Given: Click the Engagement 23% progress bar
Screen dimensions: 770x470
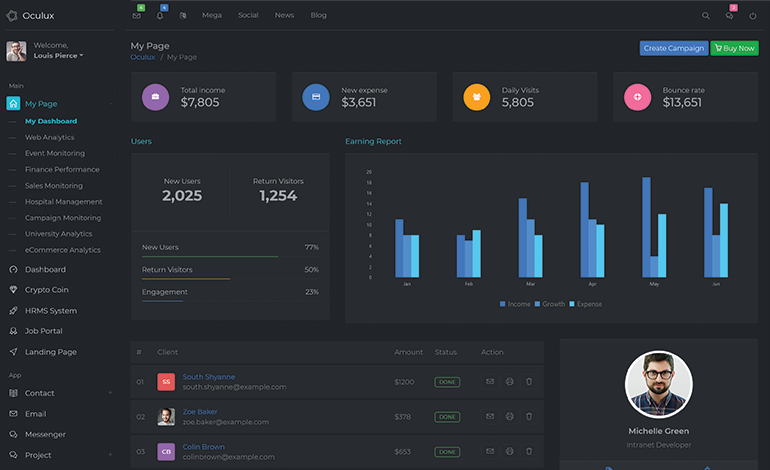Looking at the screenshot, I should coord(230,301).
